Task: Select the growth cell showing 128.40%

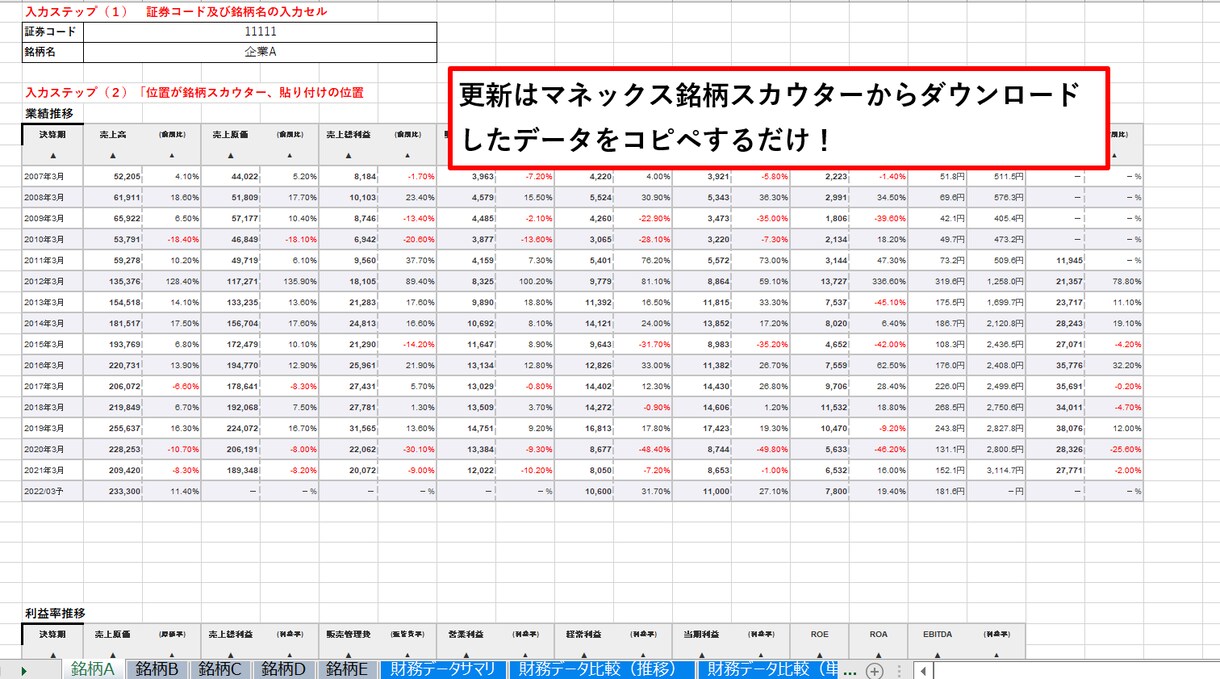Action: [x=172, y=281]
